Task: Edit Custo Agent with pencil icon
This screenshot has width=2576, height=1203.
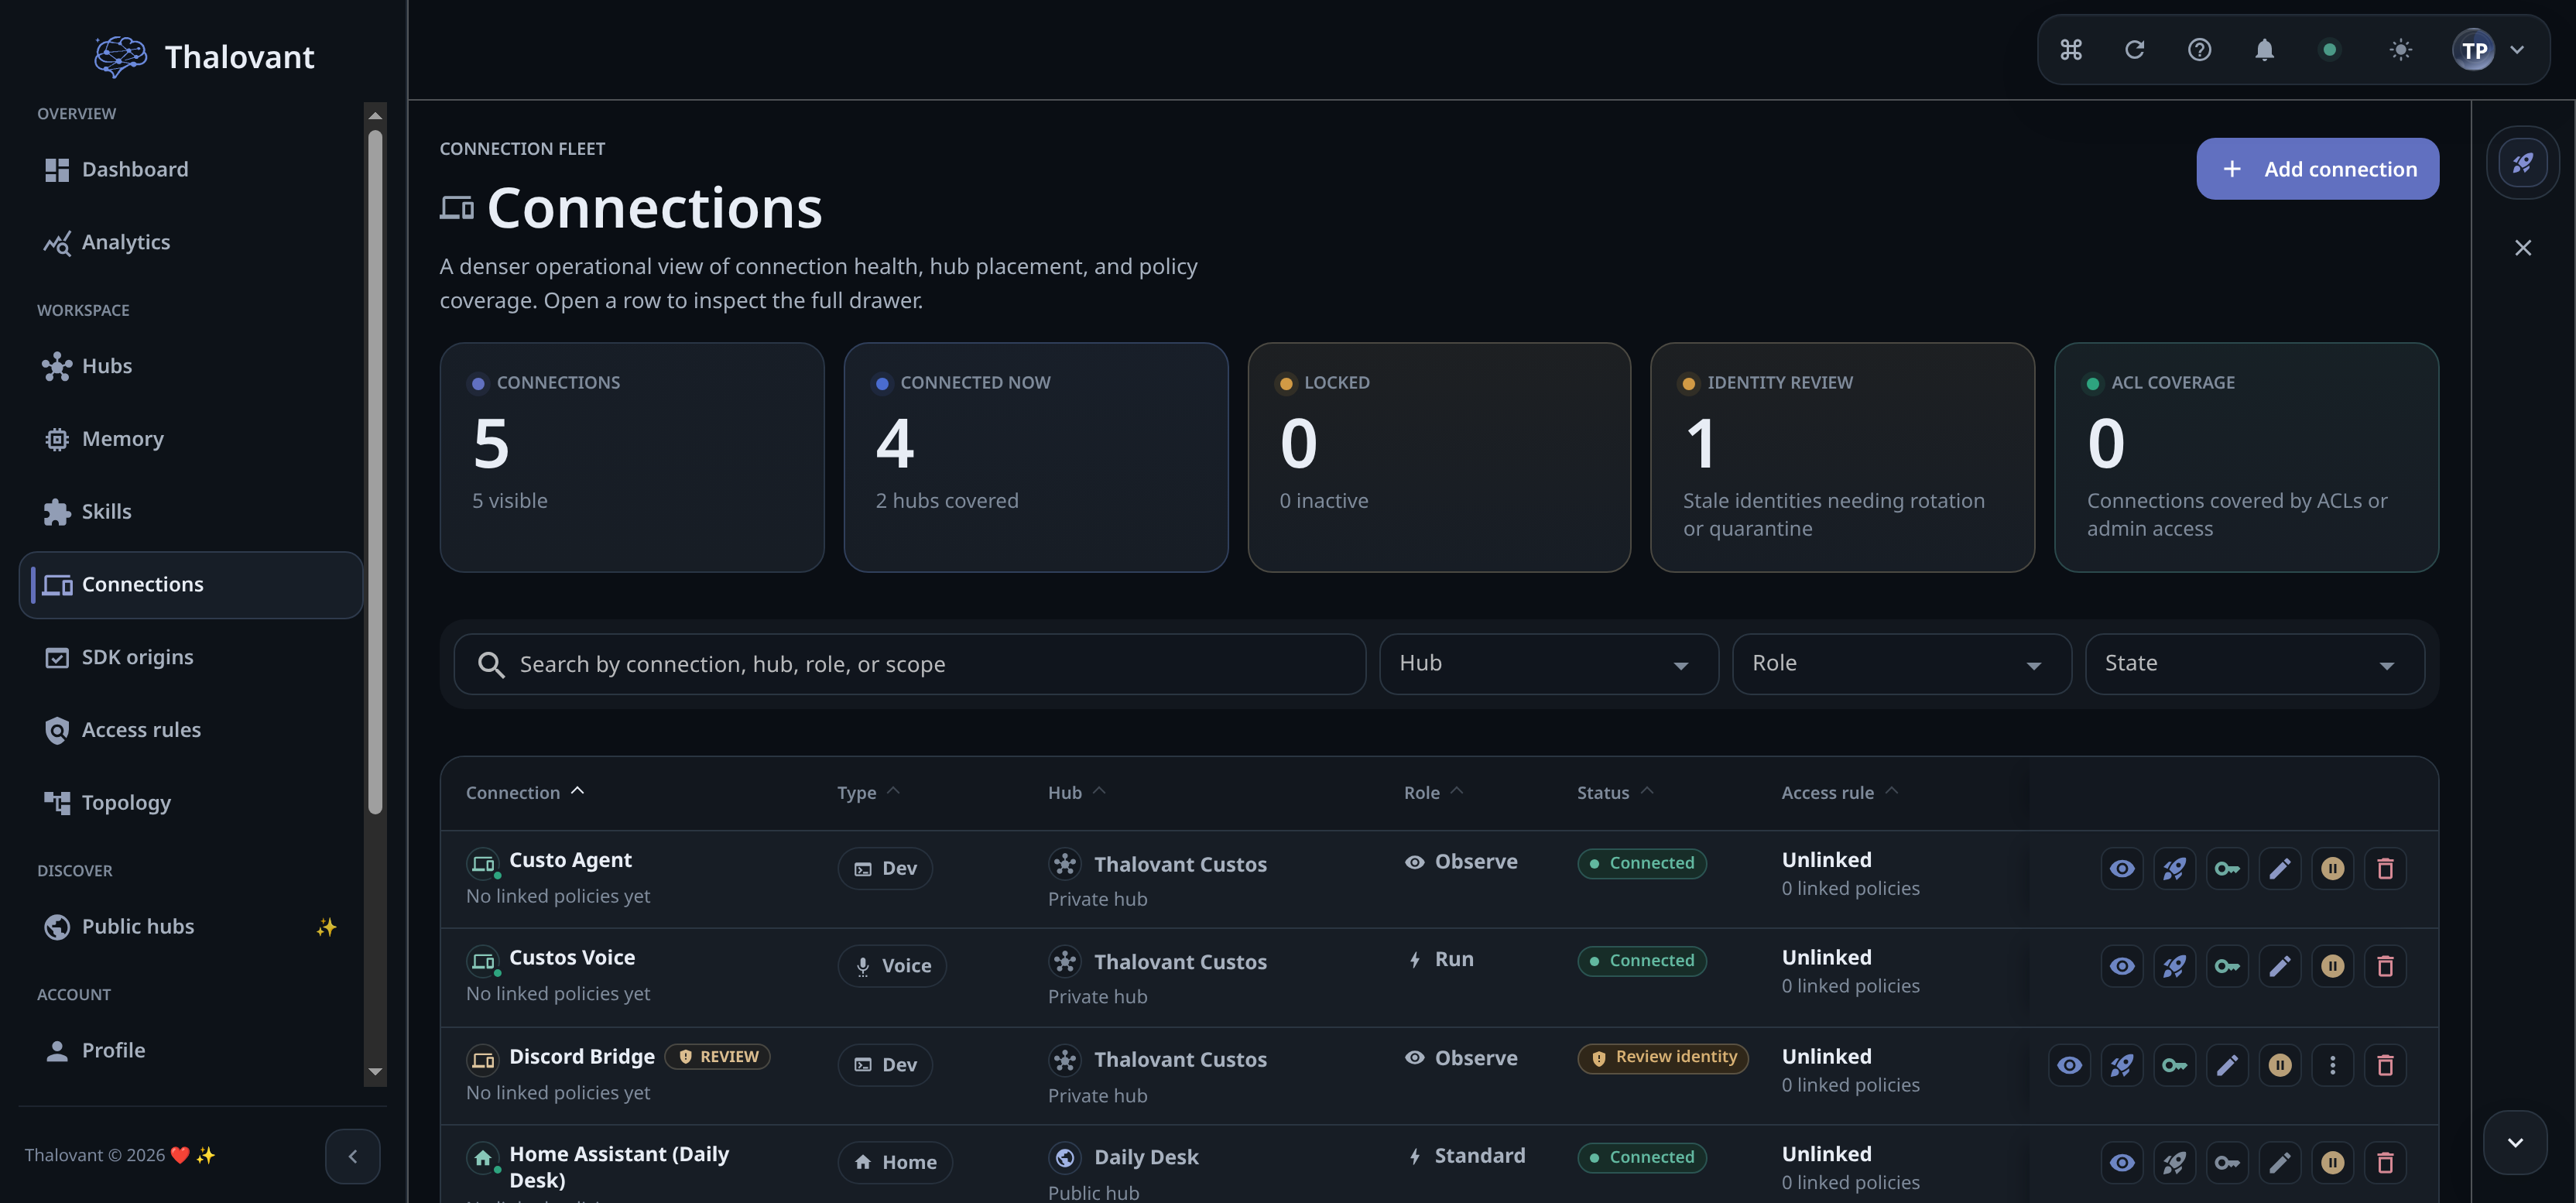Action: click(x=2279, y=869)
